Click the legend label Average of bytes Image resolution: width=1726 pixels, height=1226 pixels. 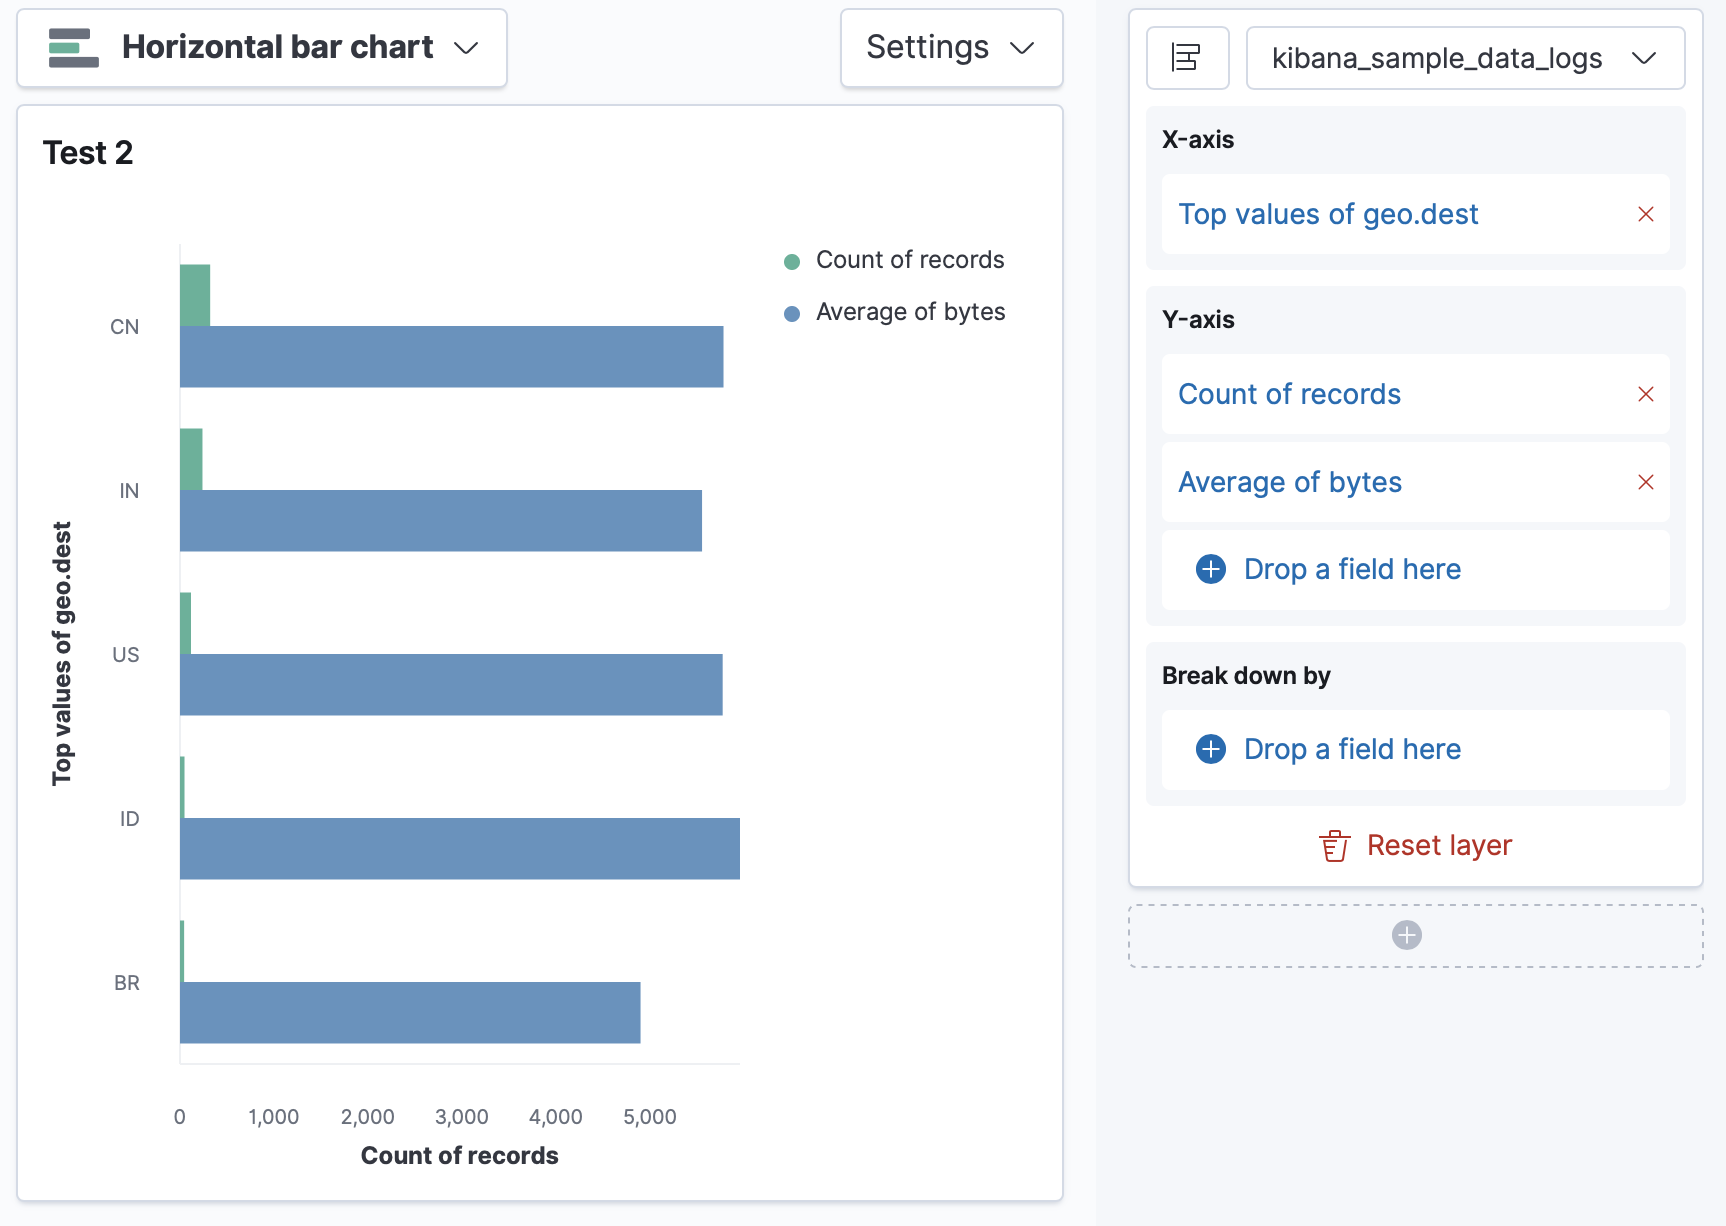911,312
